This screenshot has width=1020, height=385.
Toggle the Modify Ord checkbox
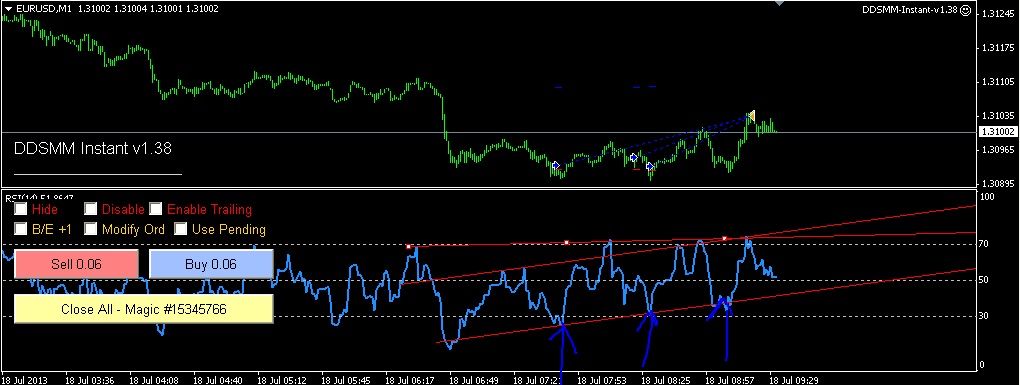coord(90,229)
